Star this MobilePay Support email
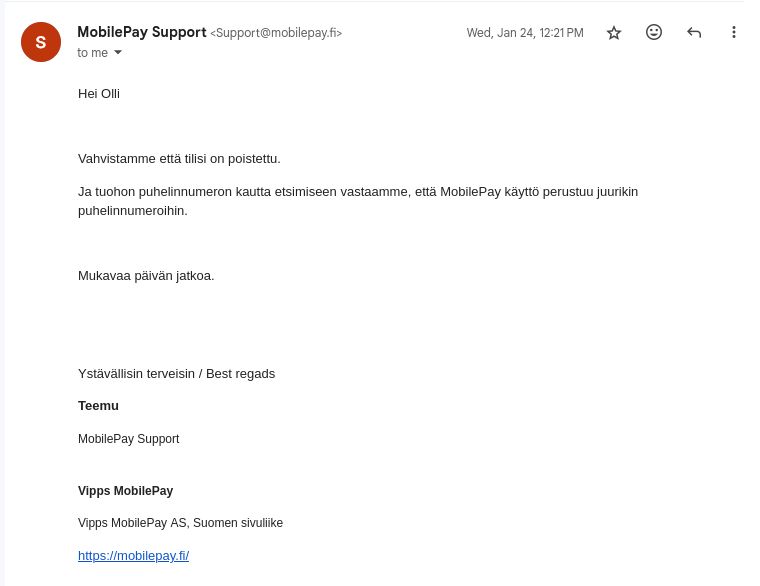This screenshot has width=760, height=586. [614, 32]
